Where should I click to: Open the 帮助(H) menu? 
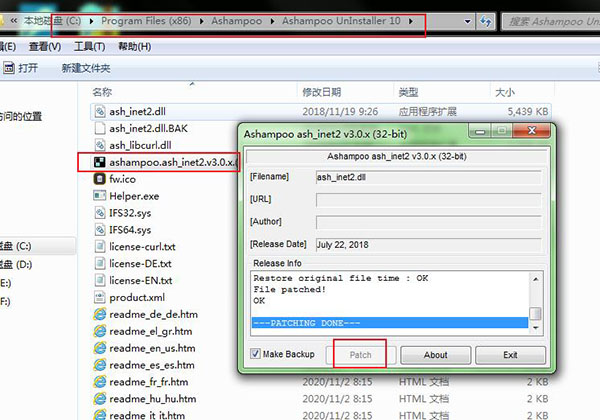tap(135, 47)
